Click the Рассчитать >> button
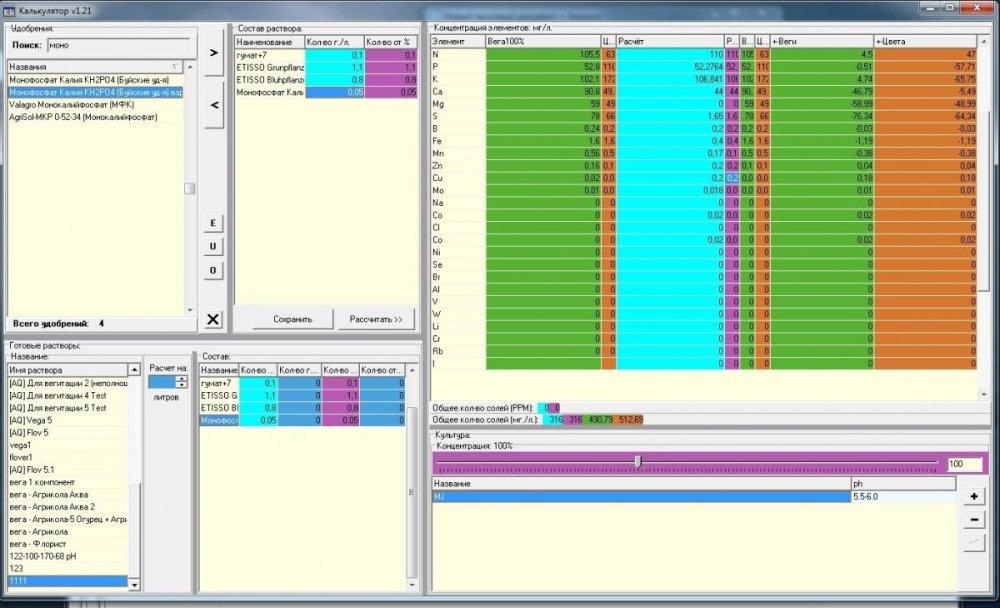Viewport: 1000px width, 608px height. (x=376, y=319)
